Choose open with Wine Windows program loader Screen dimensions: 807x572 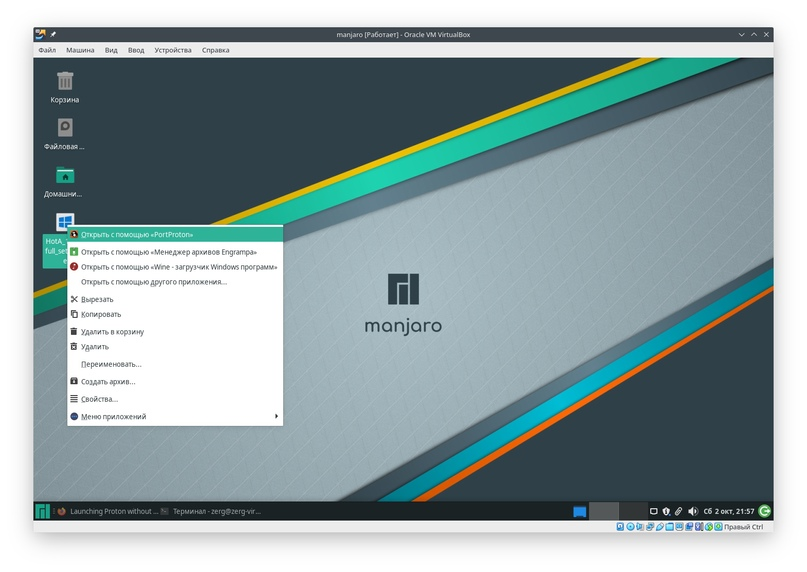click(x=175, y=267)
